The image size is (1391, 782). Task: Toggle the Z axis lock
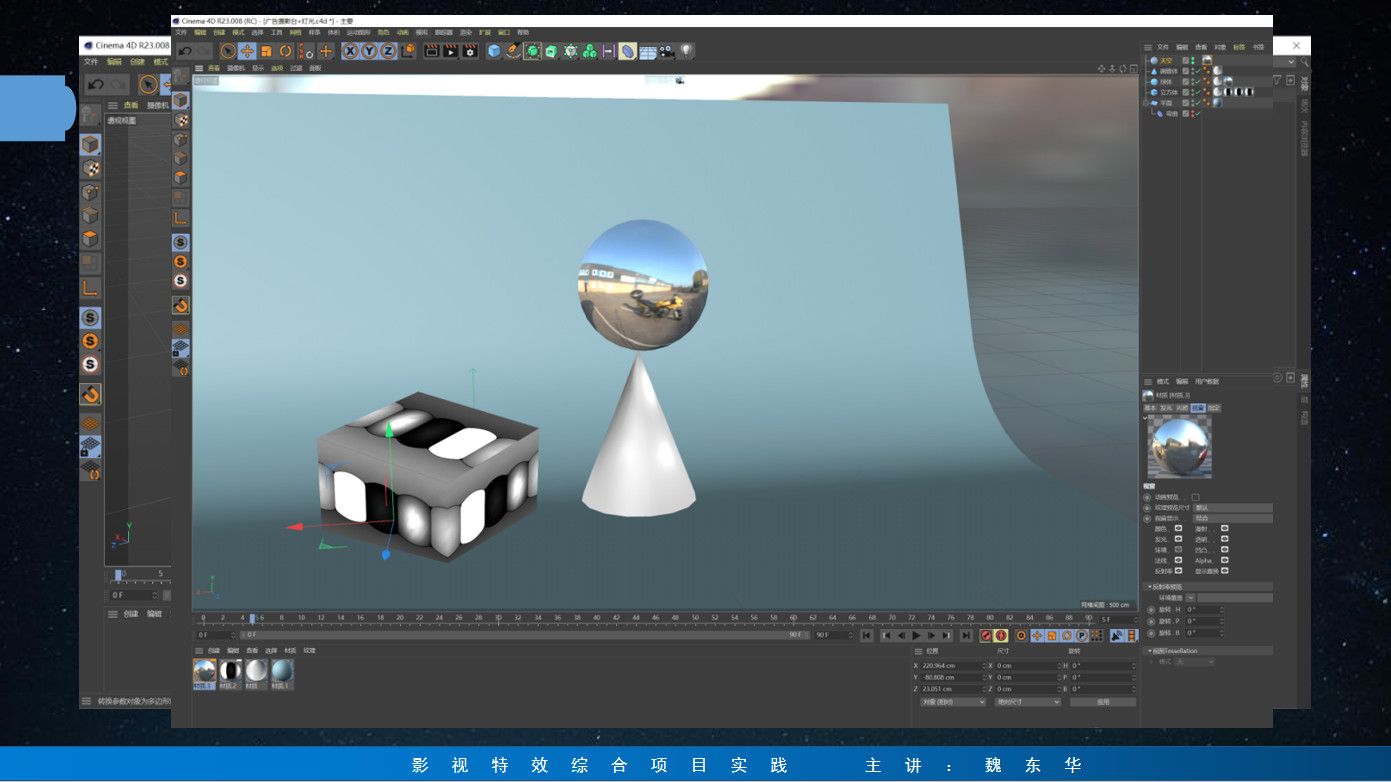click(388, 51)
